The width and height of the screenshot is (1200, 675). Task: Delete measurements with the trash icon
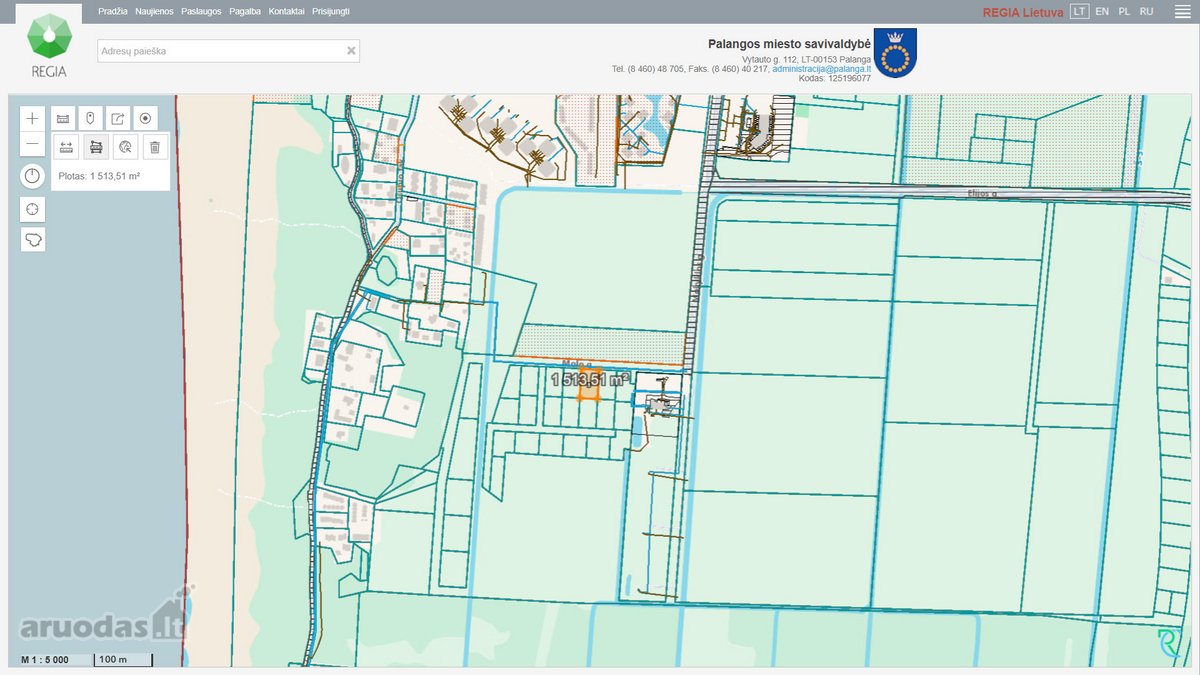click(155, 147)
